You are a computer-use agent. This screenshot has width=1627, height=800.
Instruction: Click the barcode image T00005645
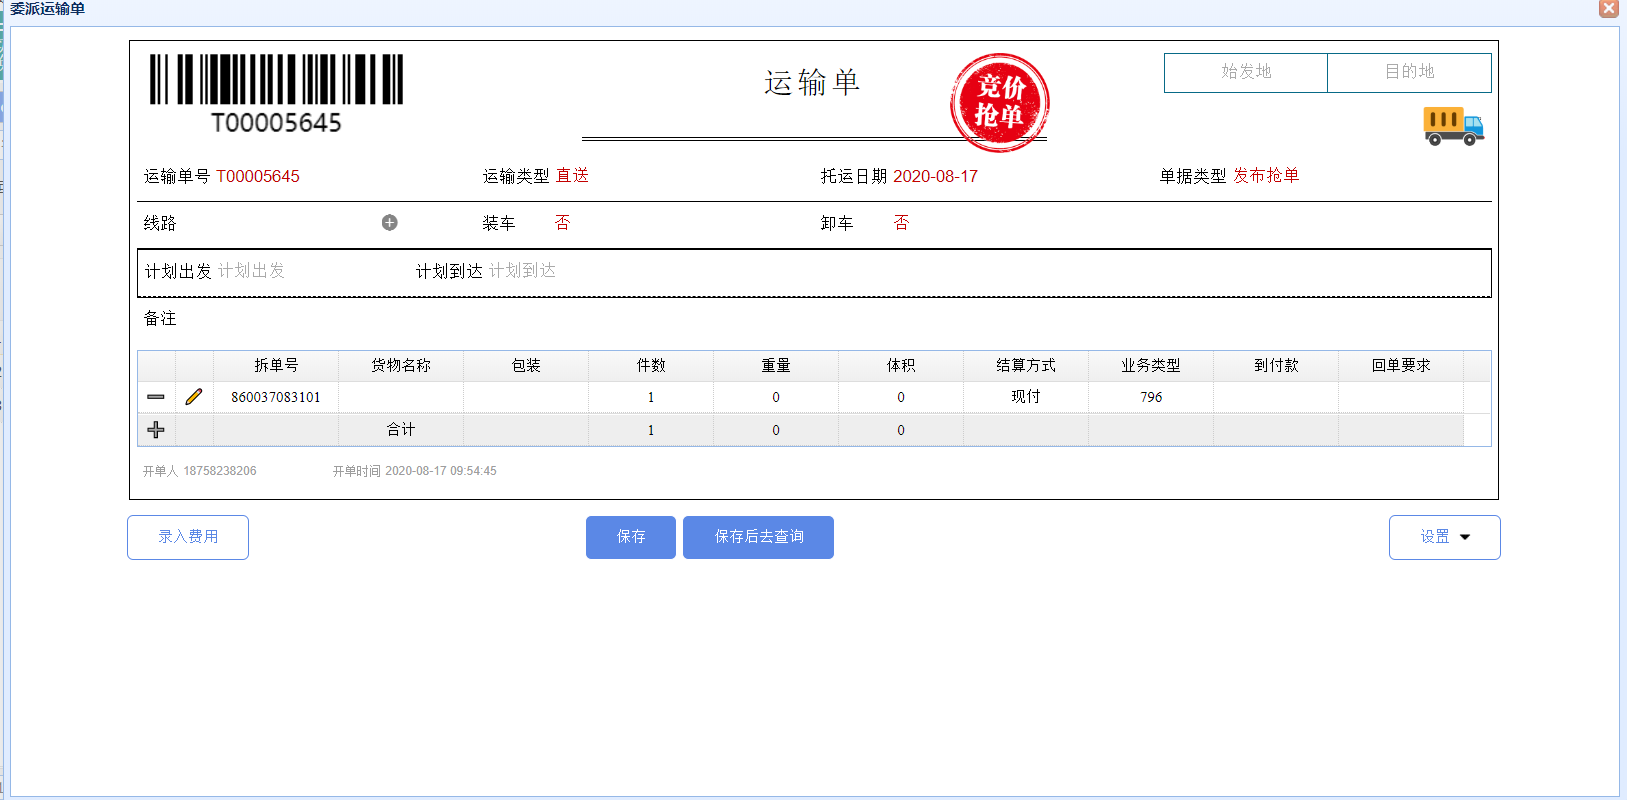point(276,94)
